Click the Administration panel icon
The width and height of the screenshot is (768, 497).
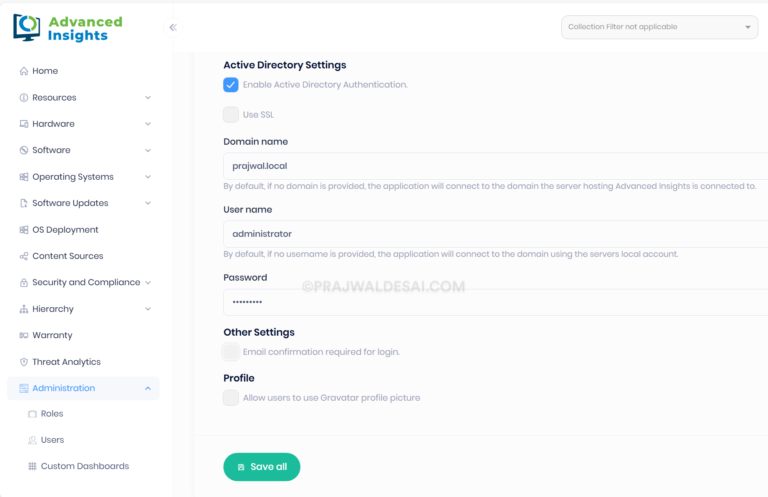(x=24, y=388)
